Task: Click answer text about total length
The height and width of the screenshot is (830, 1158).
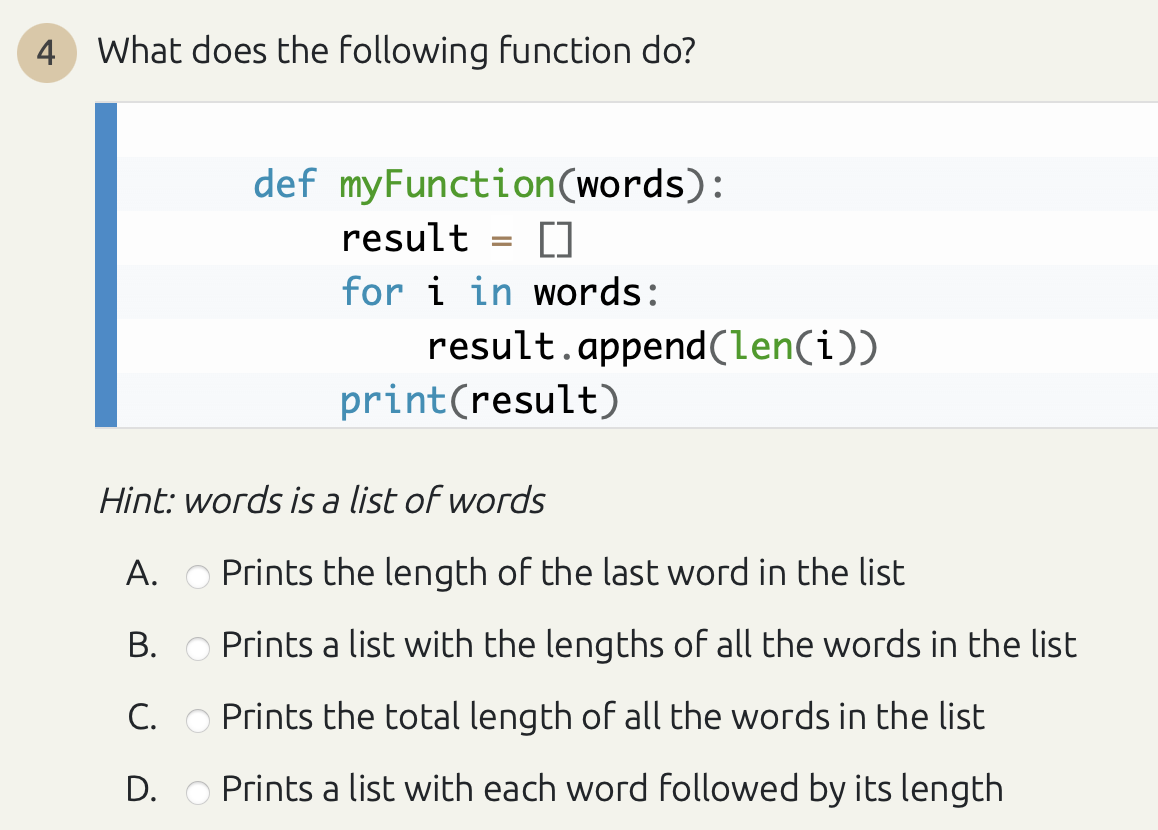Action: tap(603, 717)
